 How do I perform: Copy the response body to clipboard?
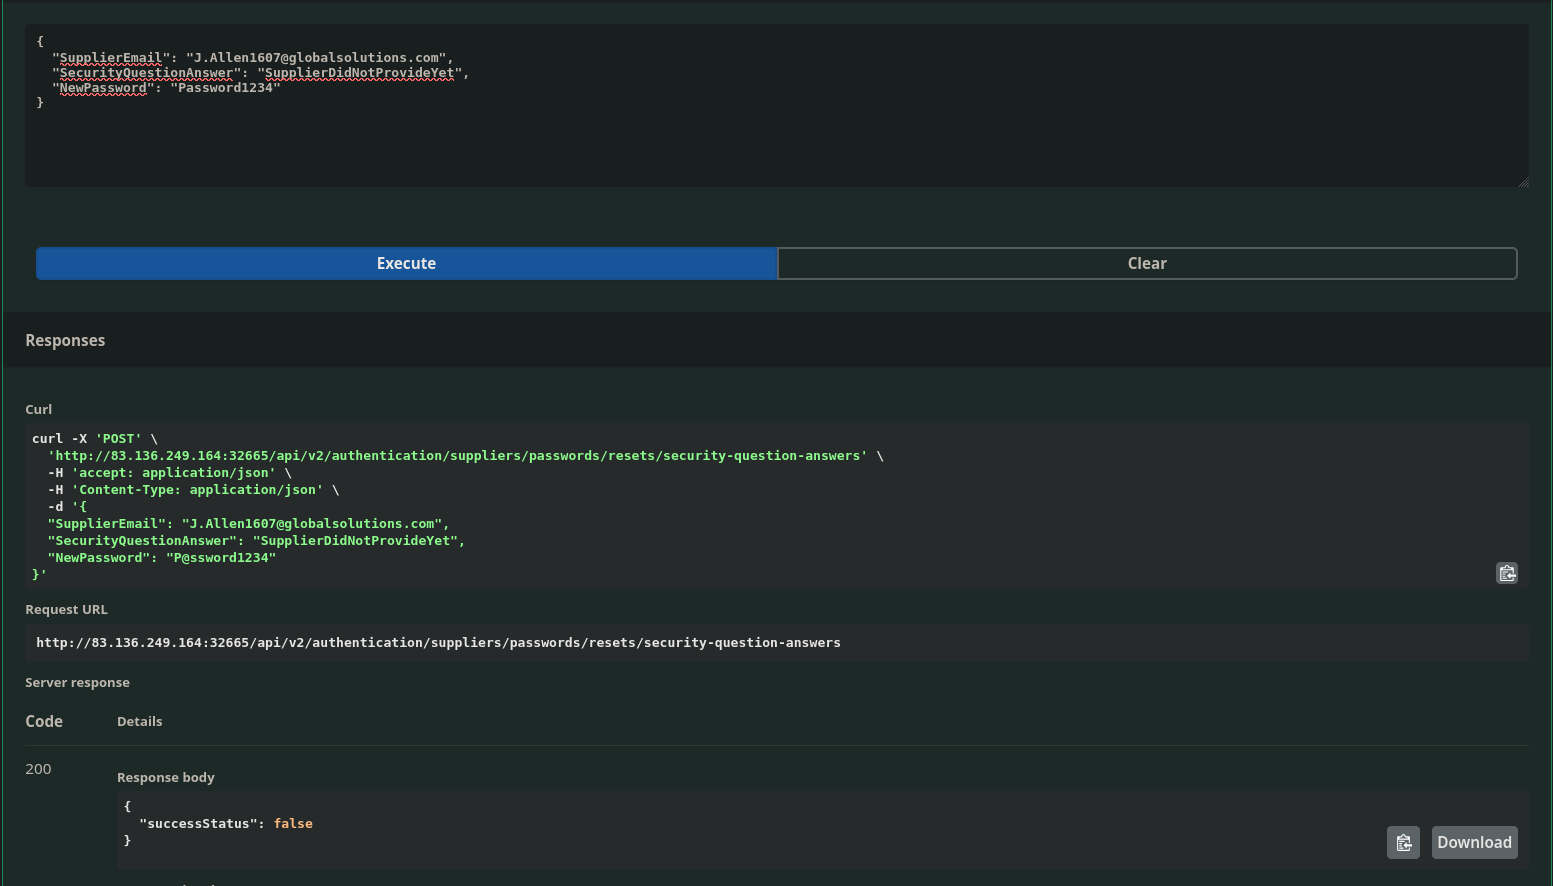[1403, 842]
